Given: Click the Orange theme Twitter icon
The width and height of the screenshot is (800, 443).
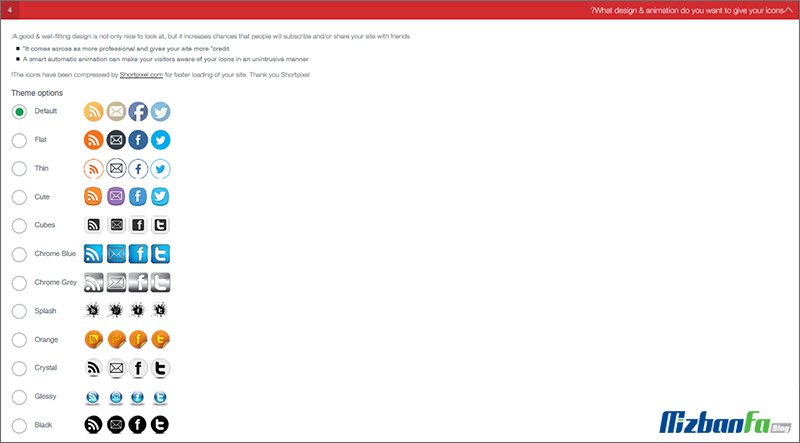Looking at the screenshot, I should pyautogui.click(x=161, y=339).
